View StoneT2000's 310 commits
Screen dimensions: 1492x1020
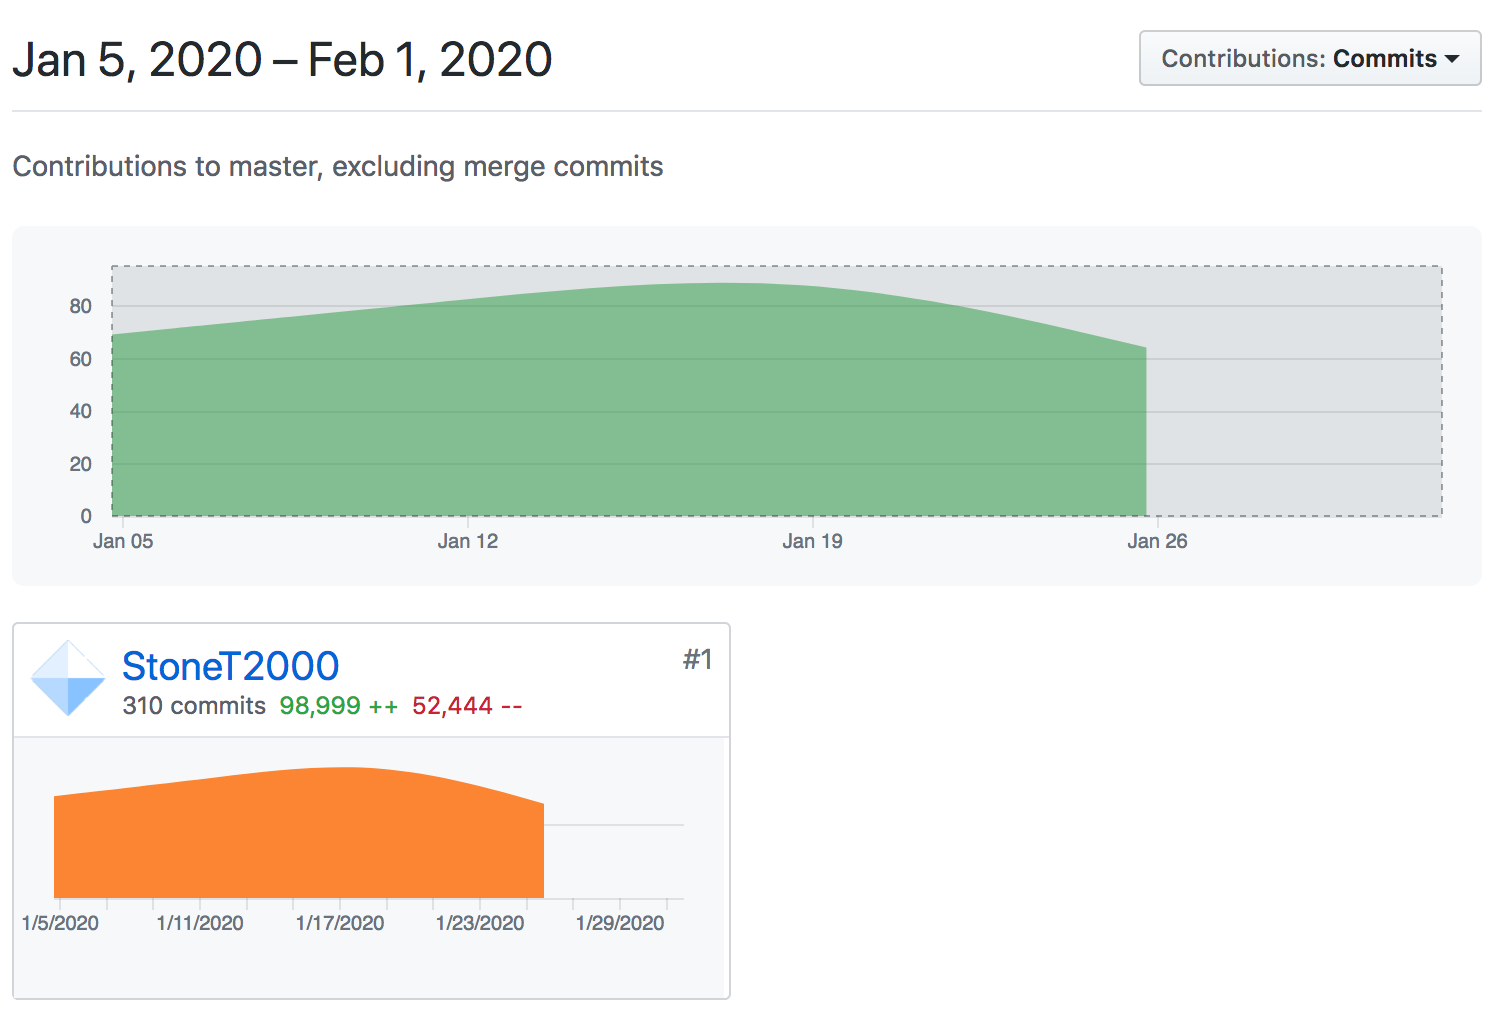point(194,706)
